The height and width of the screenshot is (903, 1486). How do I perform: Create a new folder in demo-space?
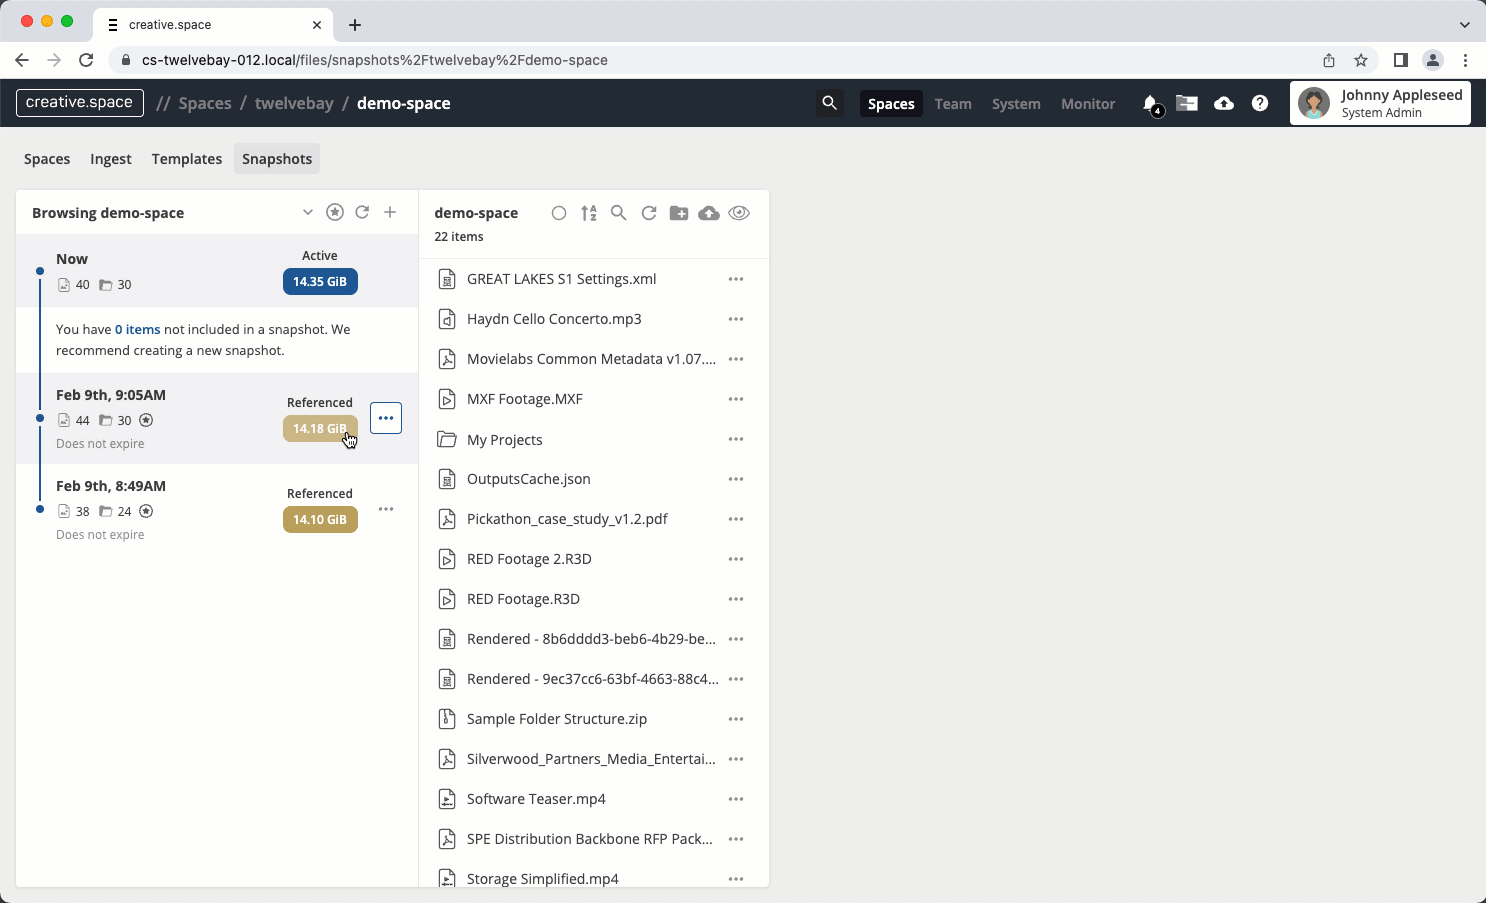pos(679,213)
